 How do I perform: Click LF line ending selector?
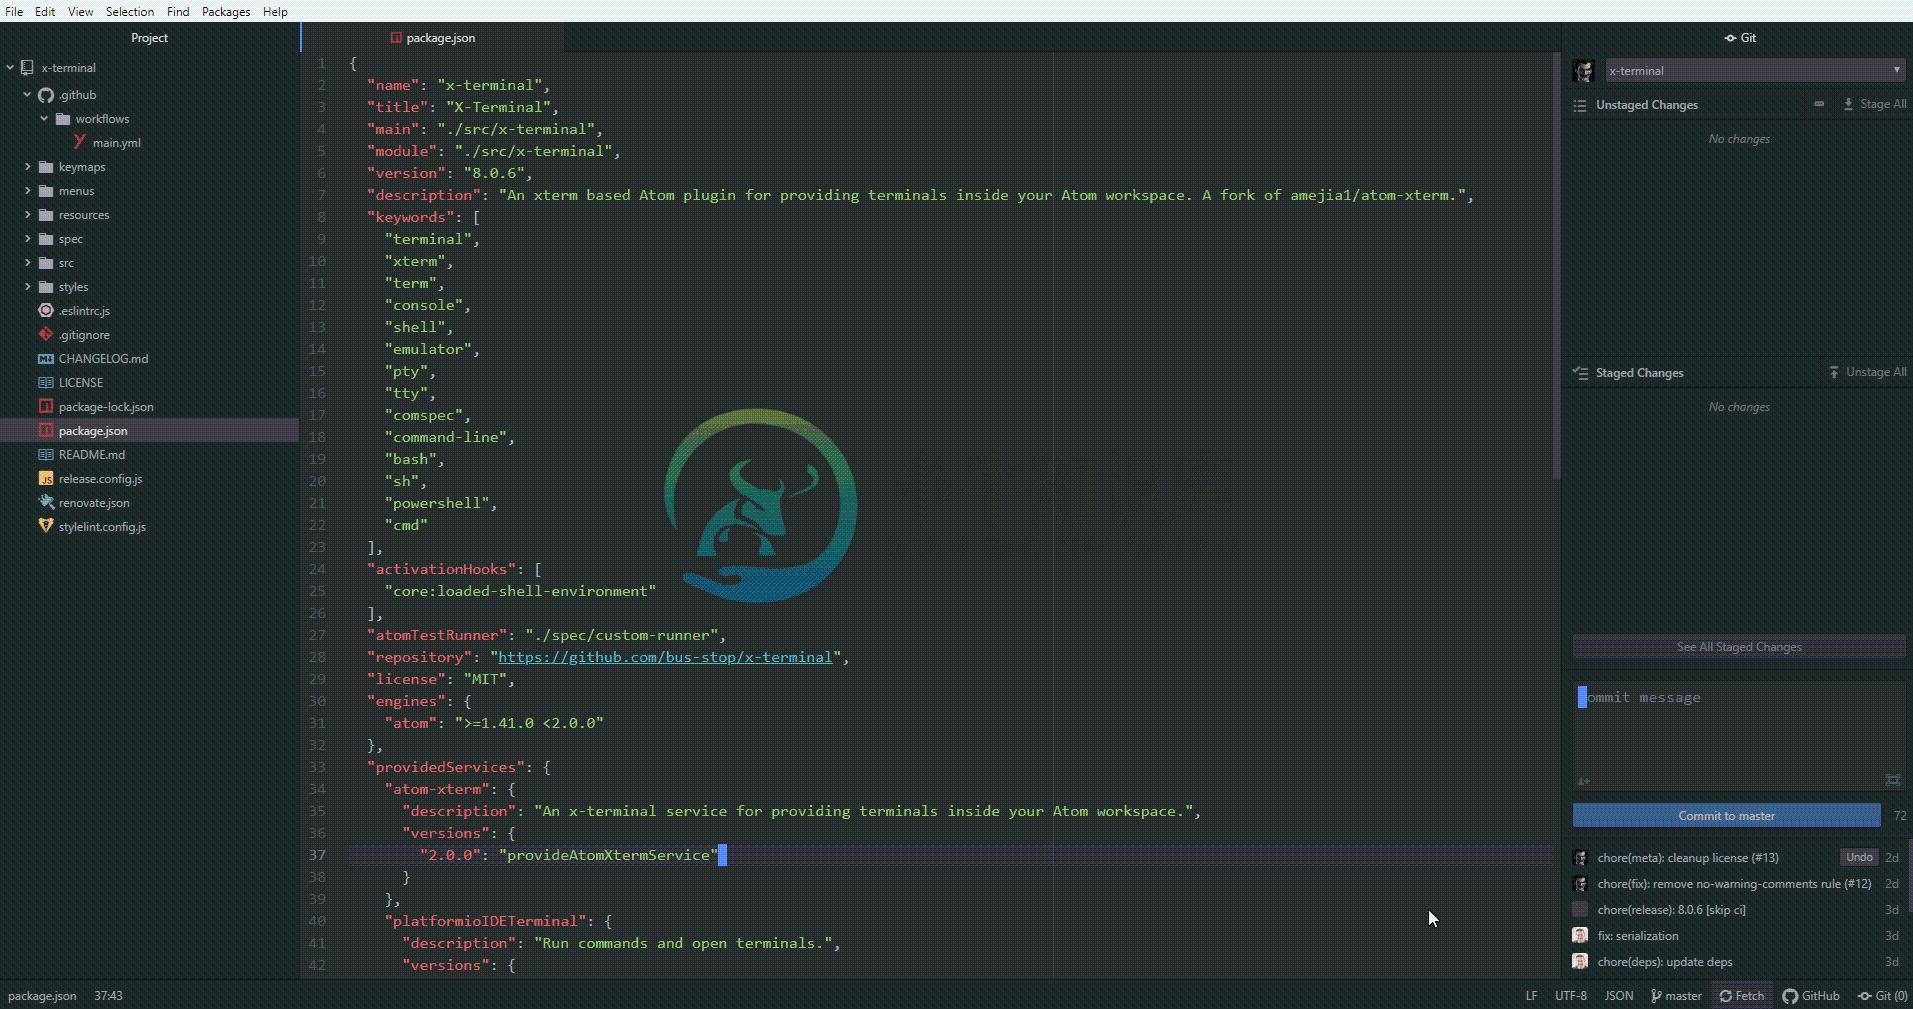1531,996
